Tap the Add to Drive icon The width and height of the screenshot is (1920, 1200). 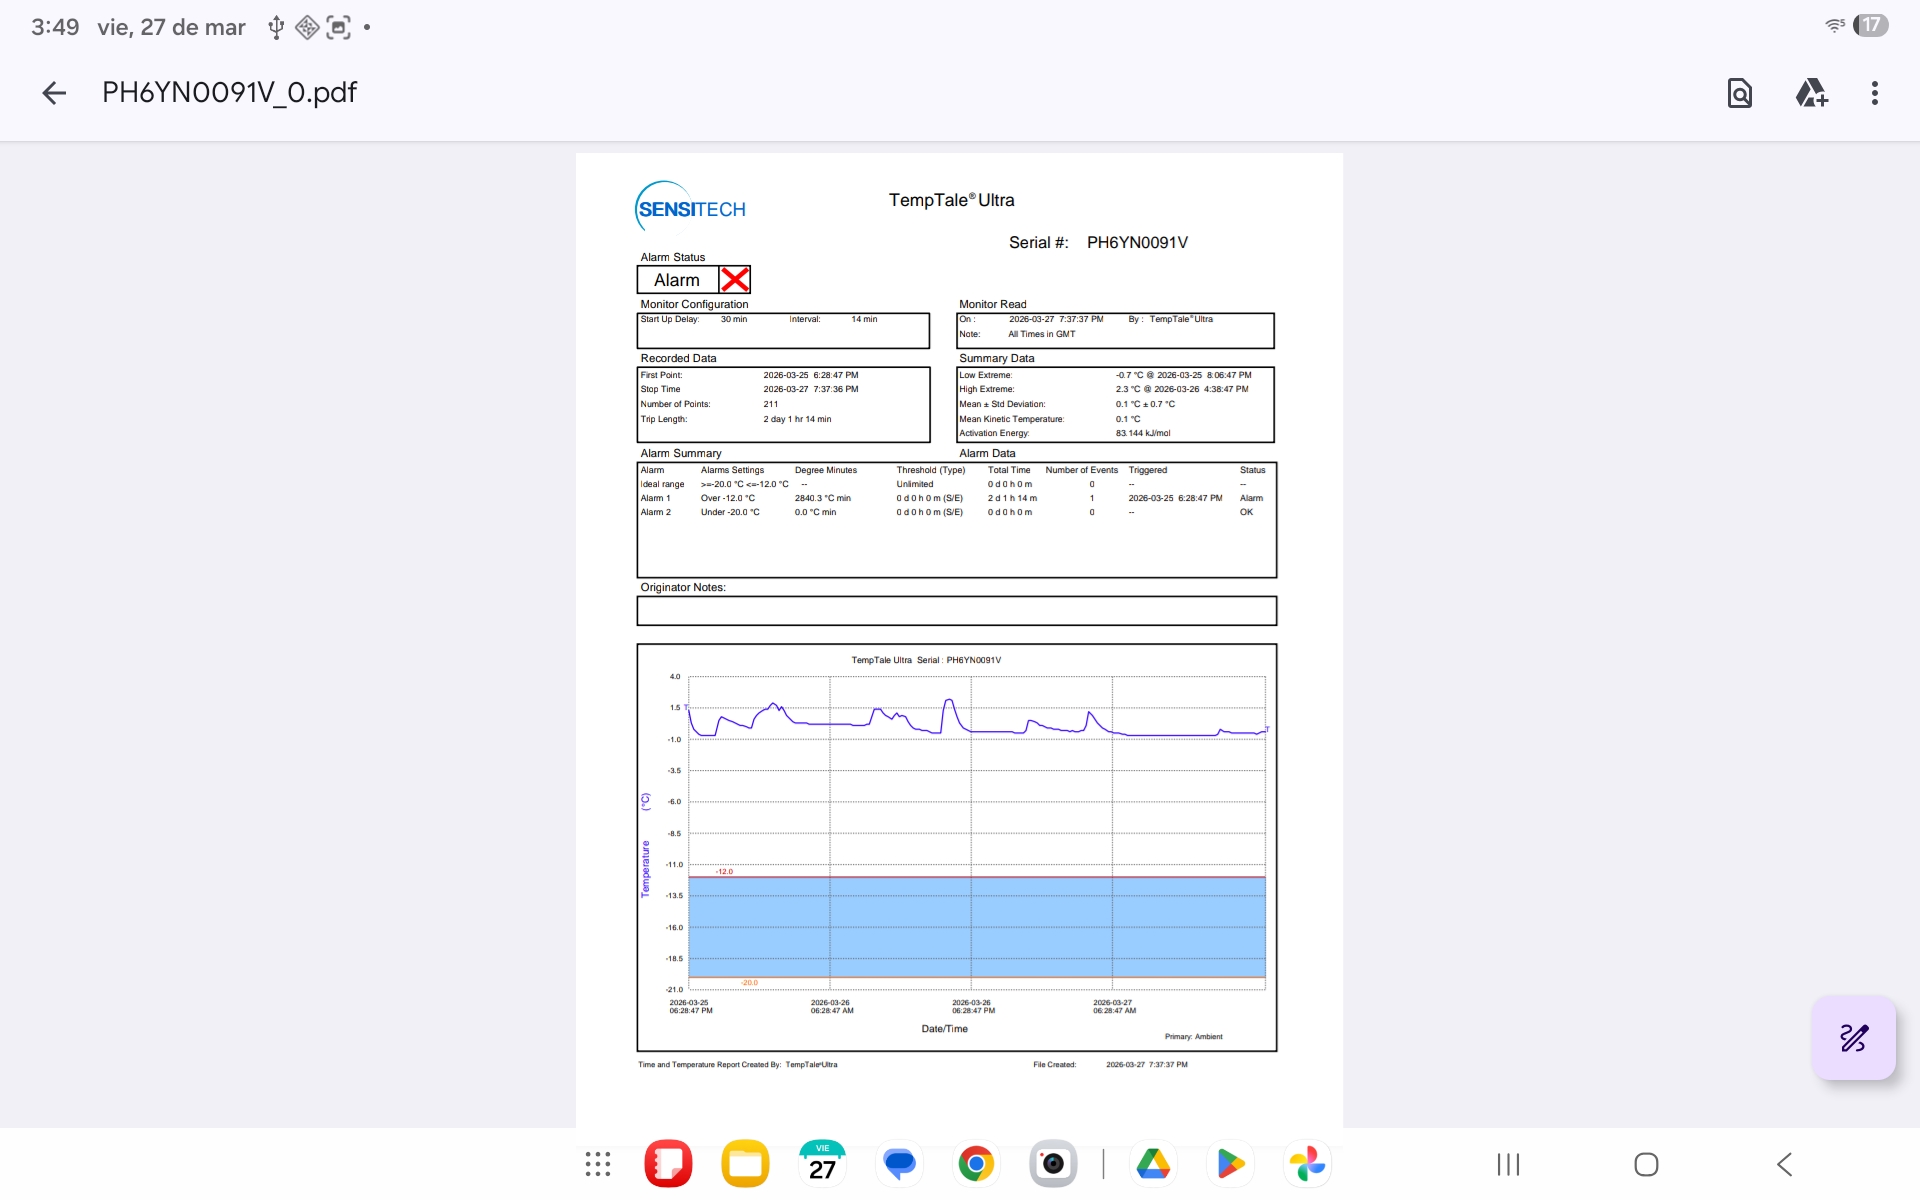tap(1810, 93)
